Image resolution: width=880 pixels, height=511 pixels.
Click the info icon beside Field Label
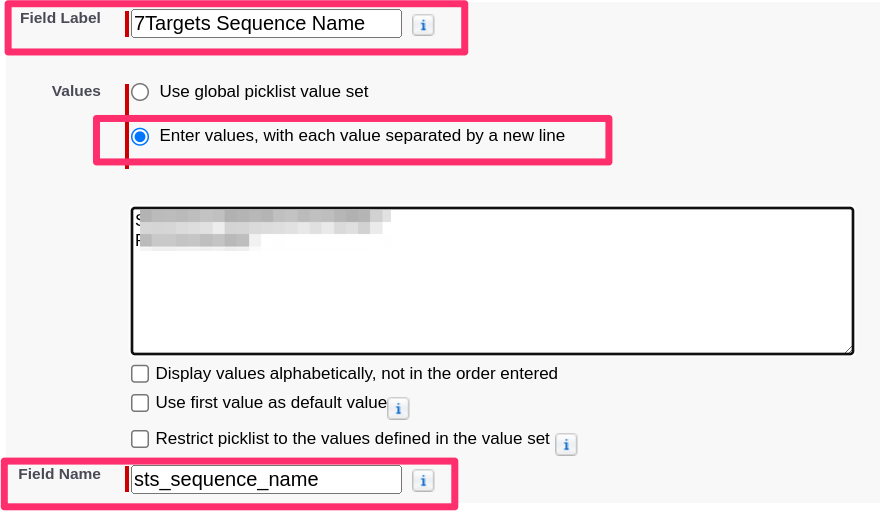[423, 25]
